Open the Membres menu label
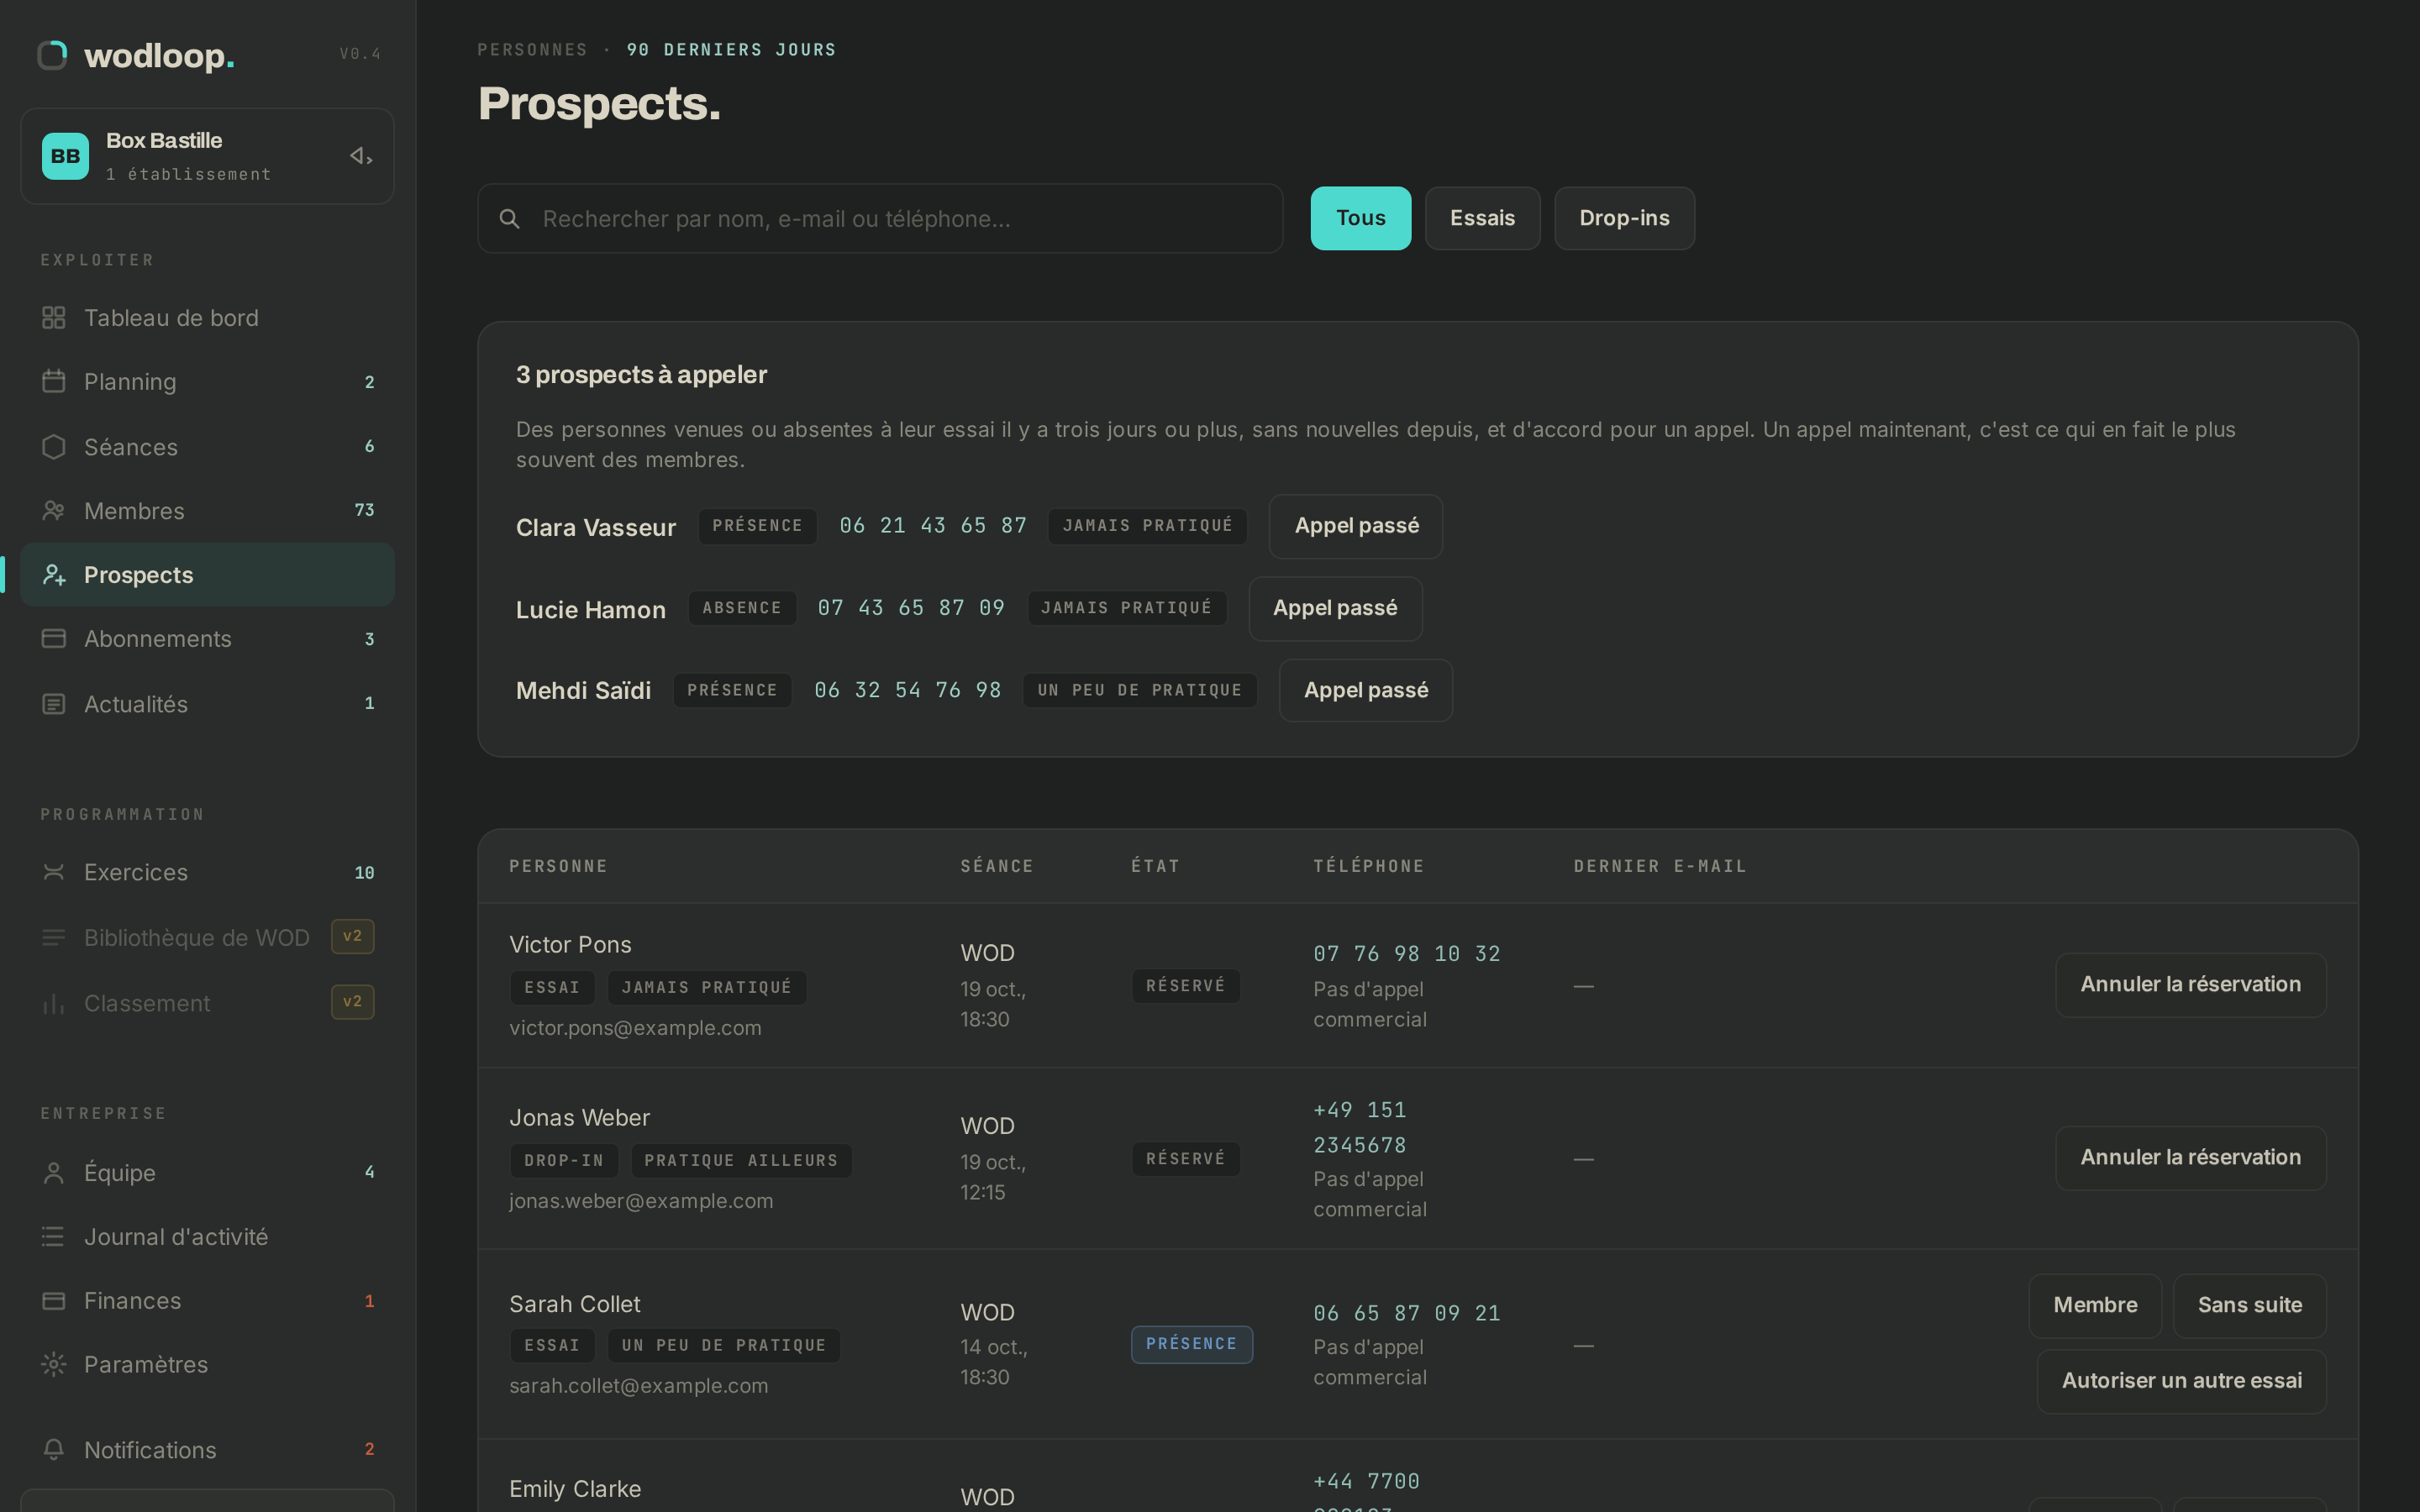 click(134, 511)
